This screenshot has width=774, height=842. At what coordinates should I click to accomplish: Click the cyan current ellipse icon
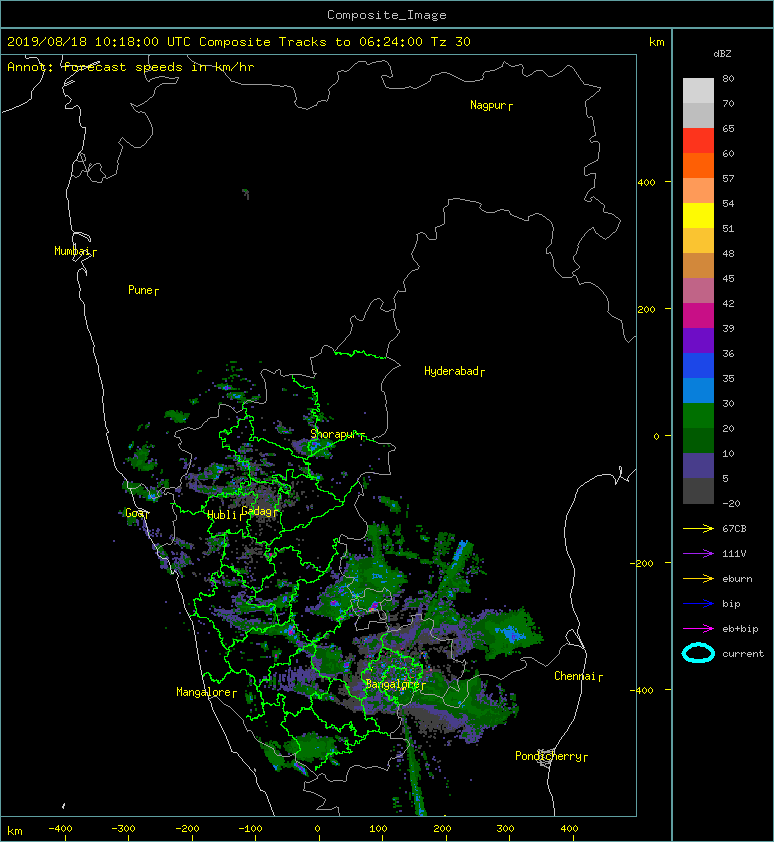click(698, 653)
